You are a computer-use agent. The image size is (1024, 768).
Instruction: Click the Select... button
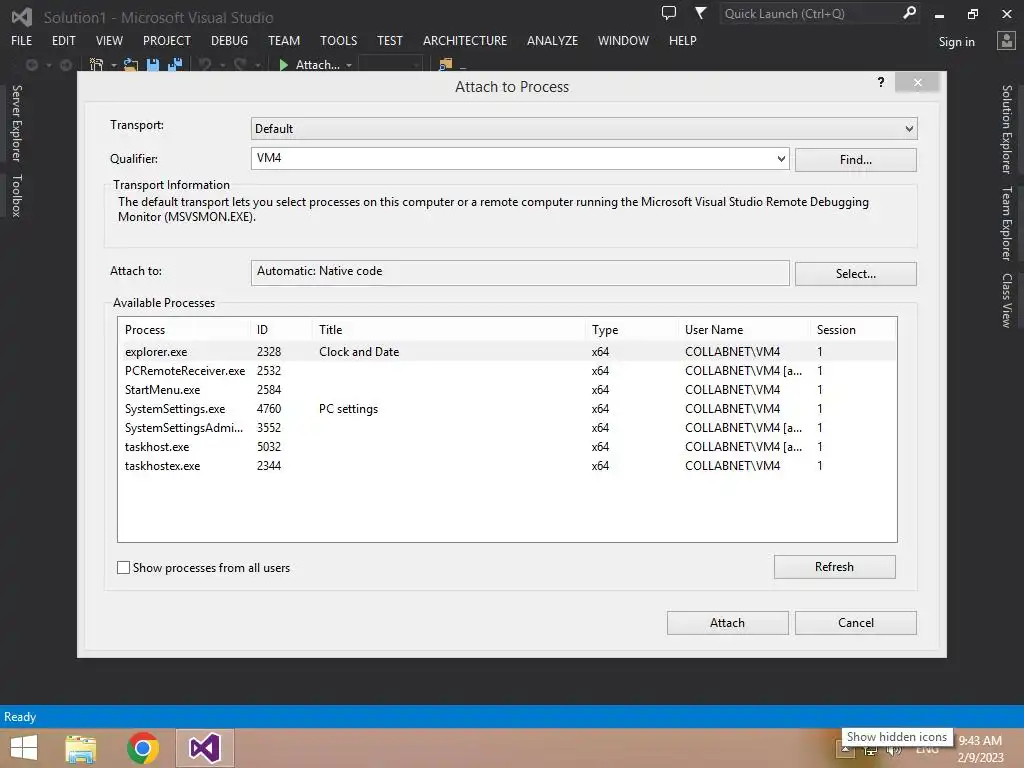tap(856, 274)
